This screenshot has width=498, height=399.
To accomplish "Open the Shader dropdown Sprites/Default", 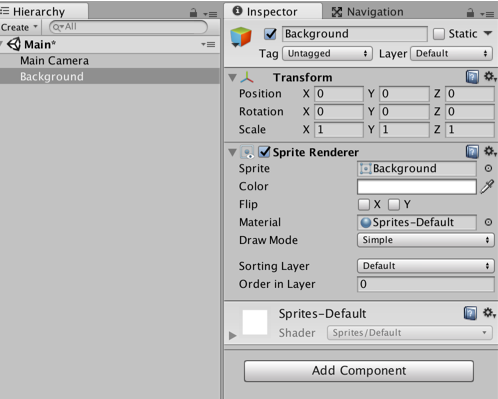I will (x=409, y=333).
